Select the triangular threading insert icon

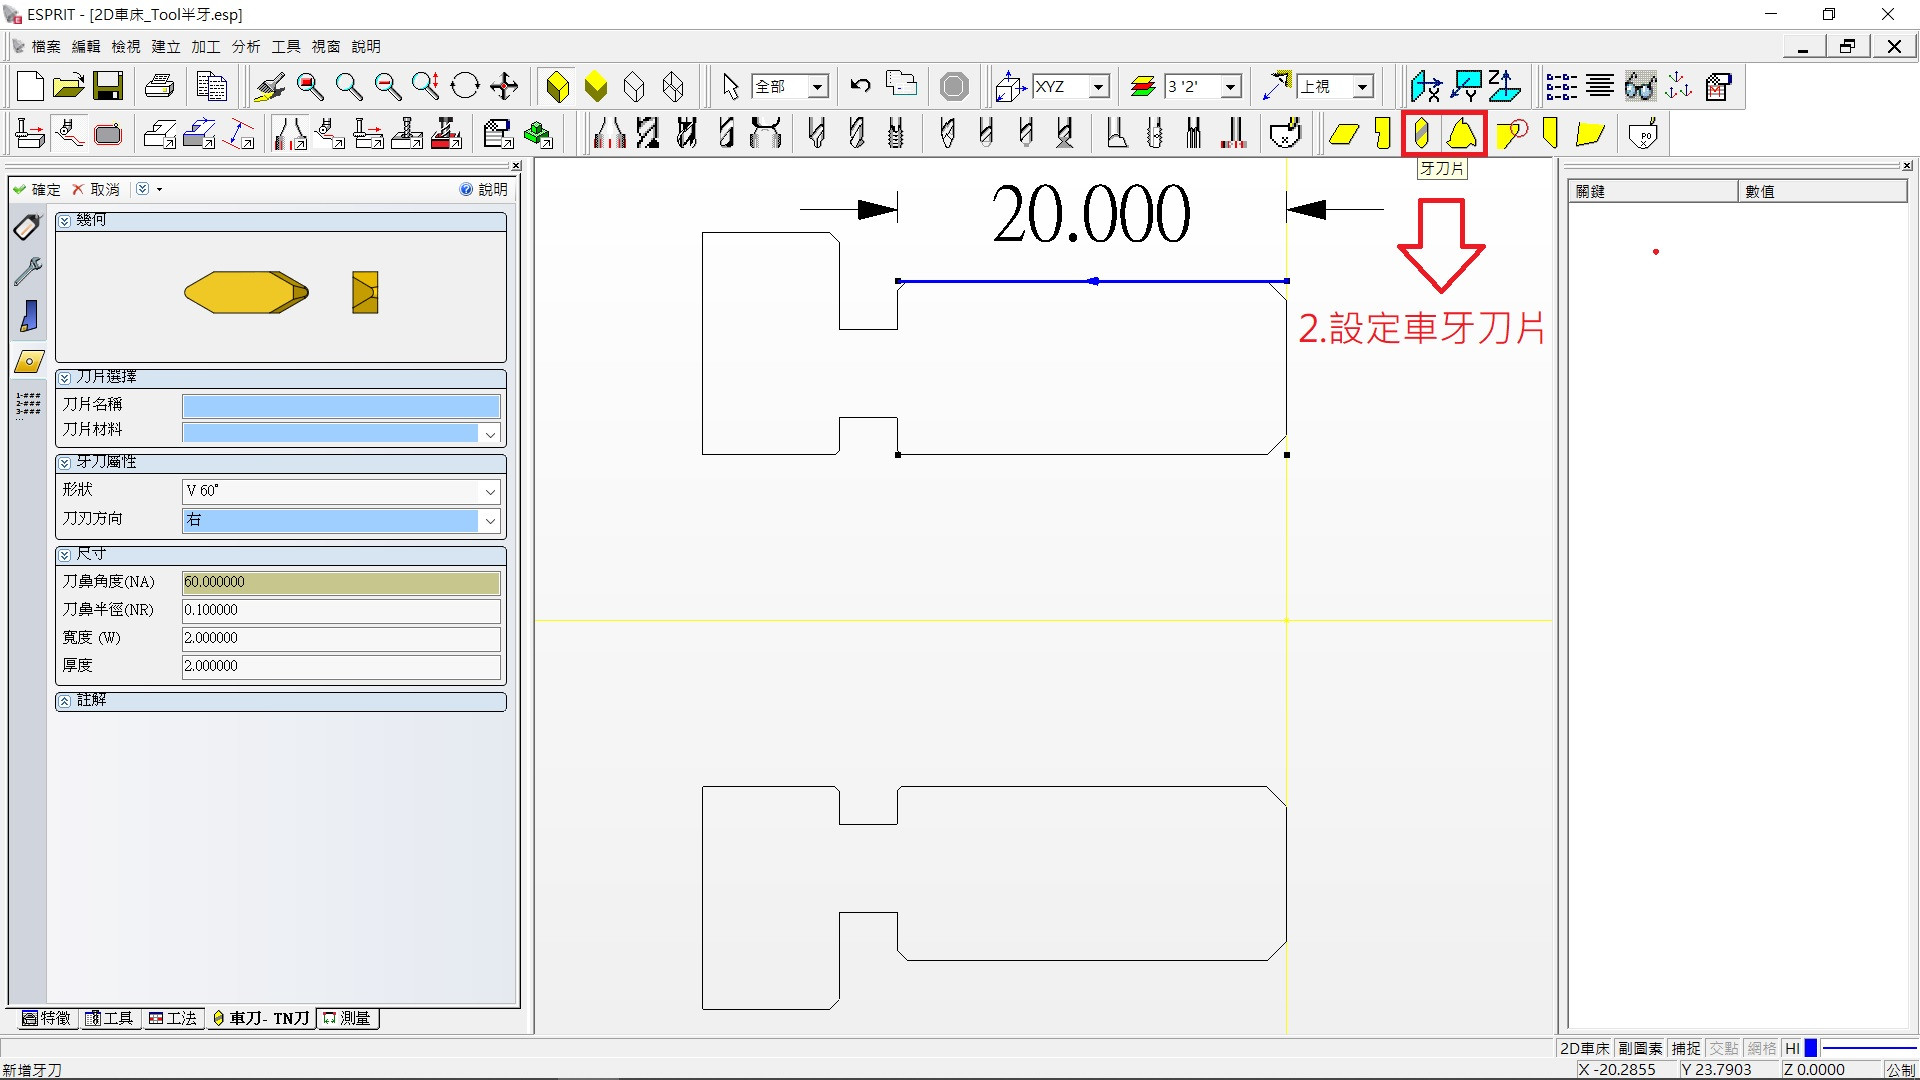(1462, 133)
